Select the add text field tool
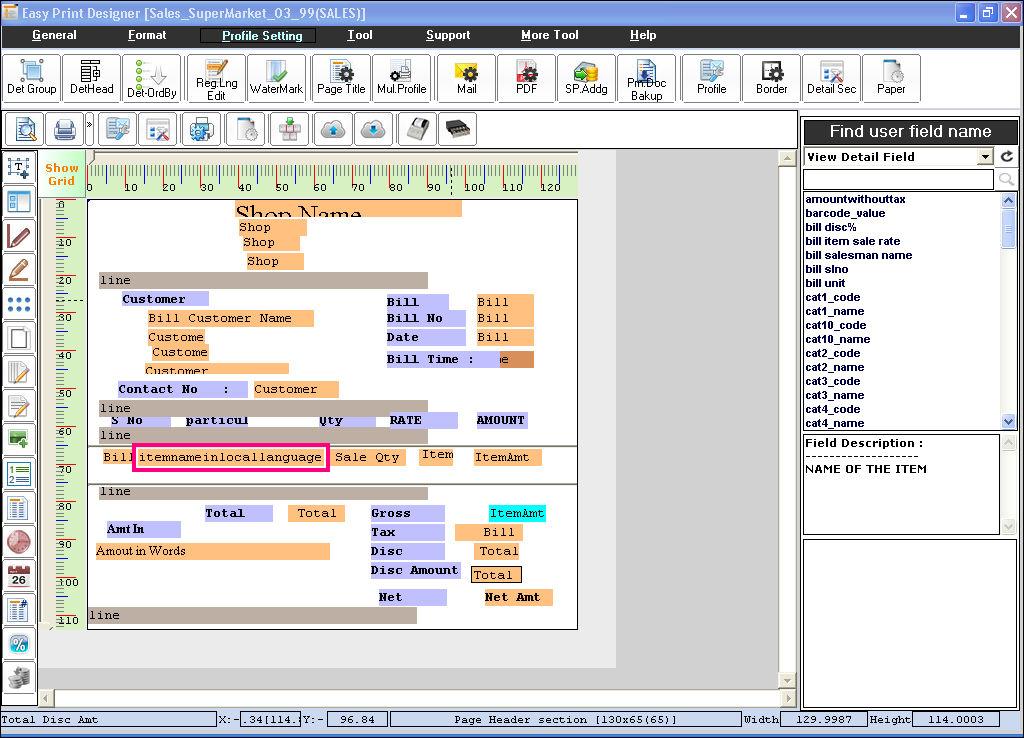The width and height of the screenshot is (1024, 738). 18,169
